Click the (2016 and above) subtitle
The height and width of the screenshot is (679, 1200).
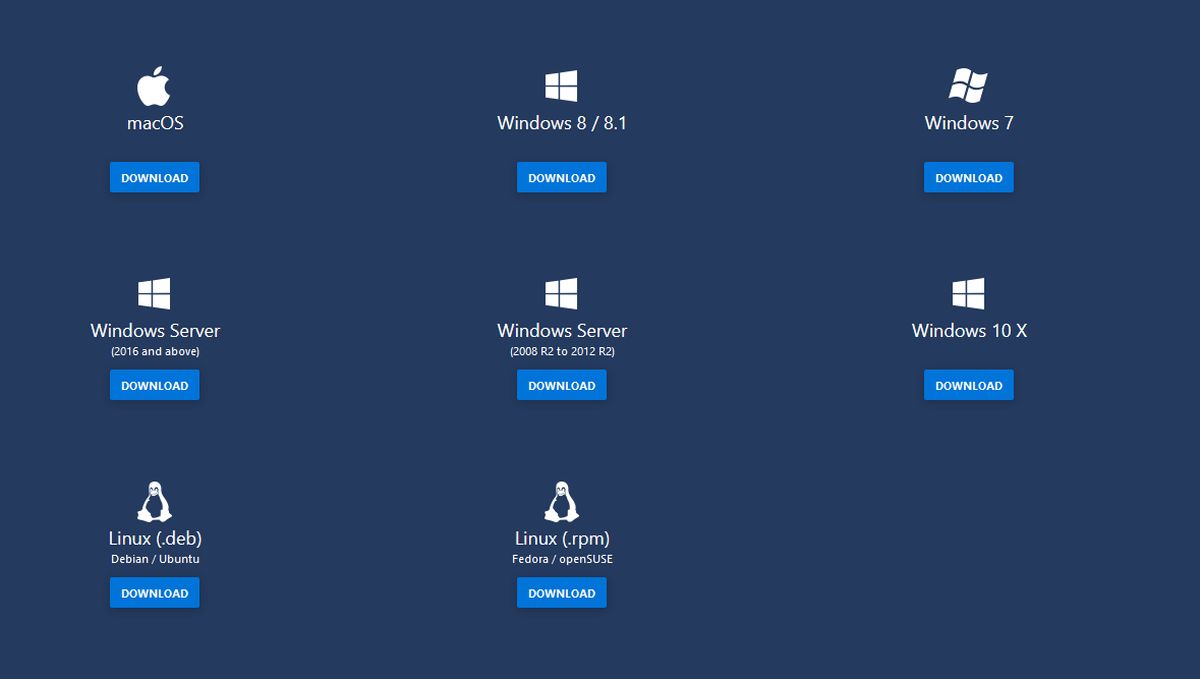(x=155, y=352)
